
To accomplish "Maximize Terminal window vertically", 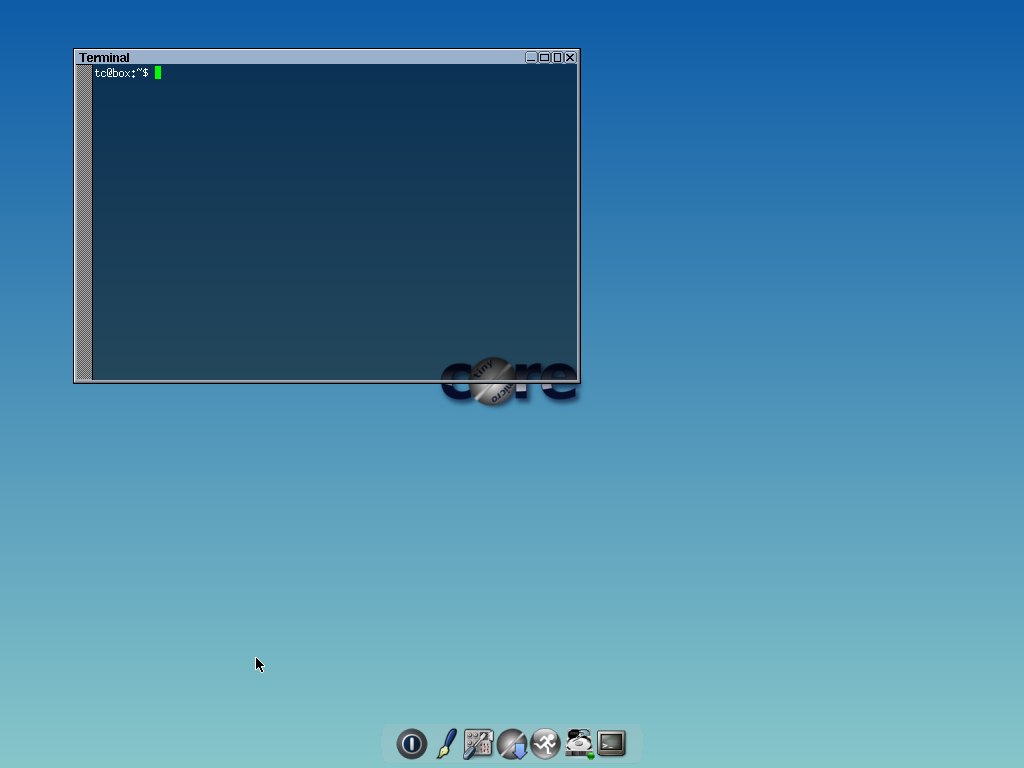I will click(x=557, y=57).
